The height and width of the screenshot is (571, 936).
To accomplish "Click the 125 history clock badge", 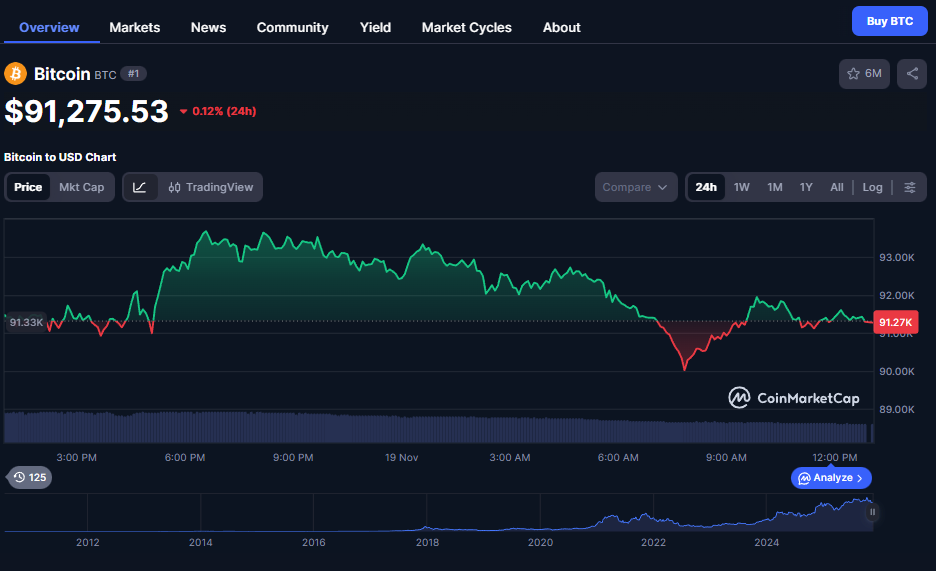I will click(30, 477).
